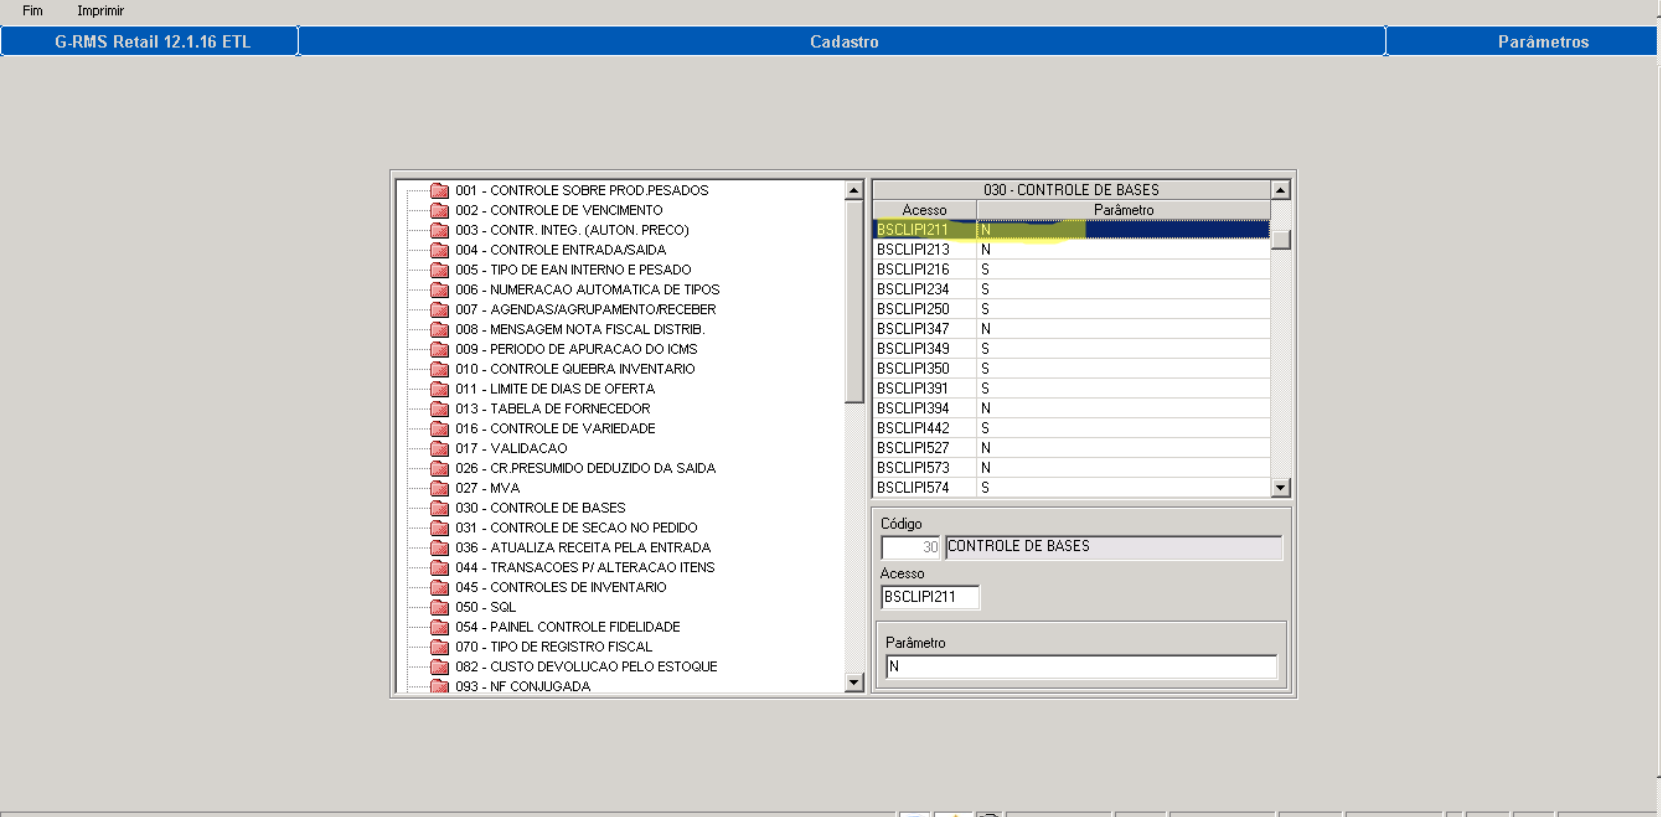This screenshot has width=1661, height=817.
Task: Click up arrow of parameter table scrollbar
Action: tap(1280, 190)
